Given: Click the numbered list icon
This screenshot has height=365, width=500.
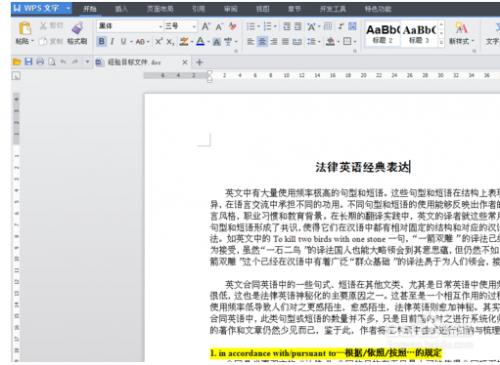Looking at the screenshot, I should tap(267, 26).
